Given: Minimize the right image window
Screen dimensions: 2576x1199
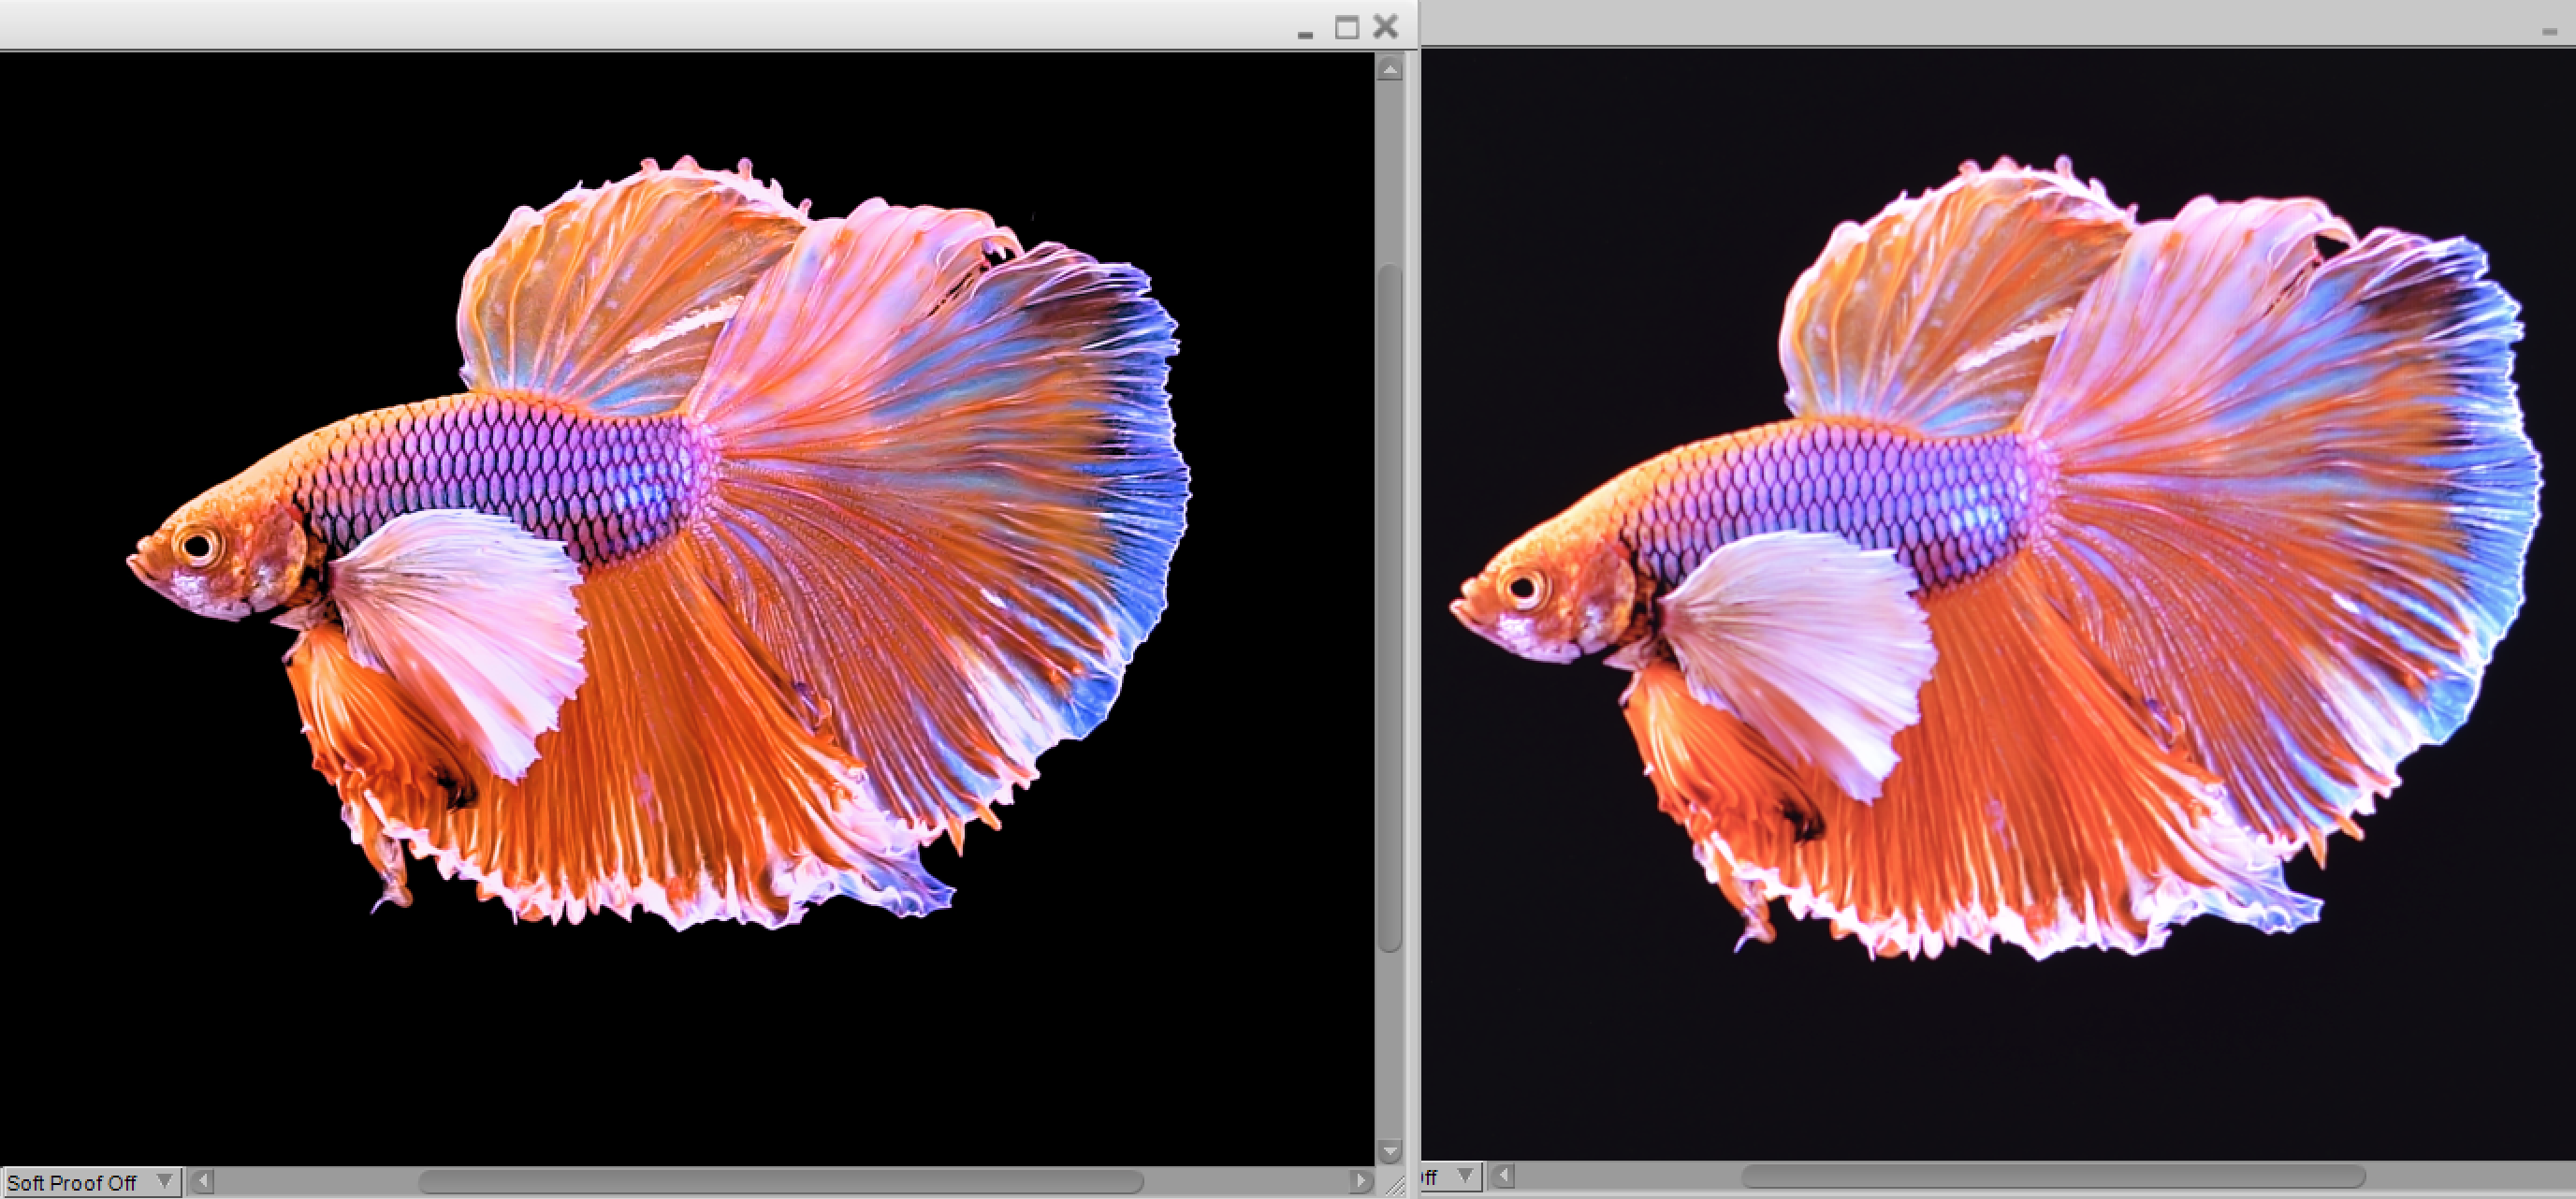Looking at the screenshot, I should 2549,33.
